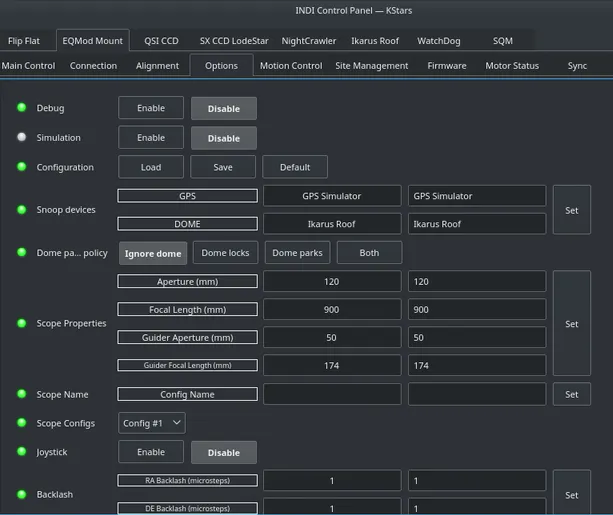Open the Connection tab
The height and width of the screenshot is (515, 613).
tap(93, 66)
